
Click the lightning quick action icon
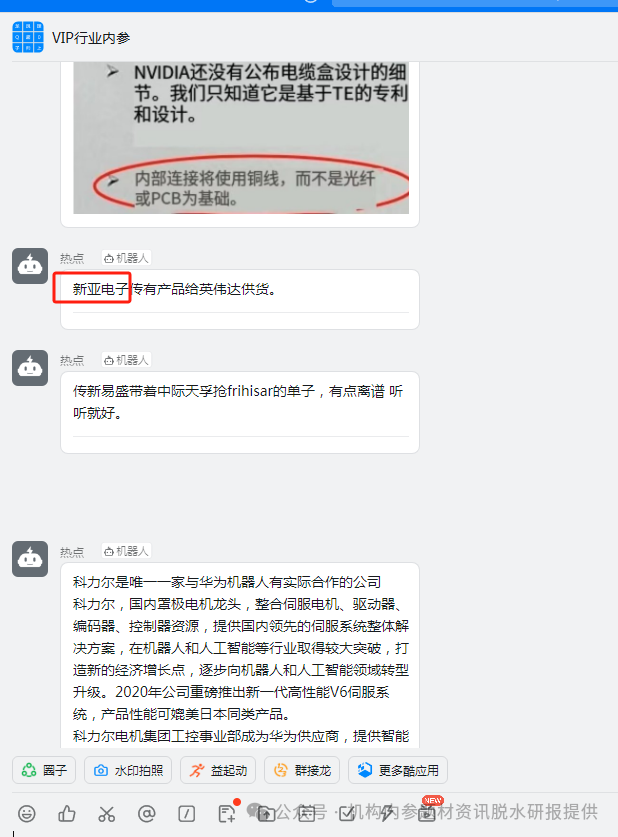pos(386,814)
